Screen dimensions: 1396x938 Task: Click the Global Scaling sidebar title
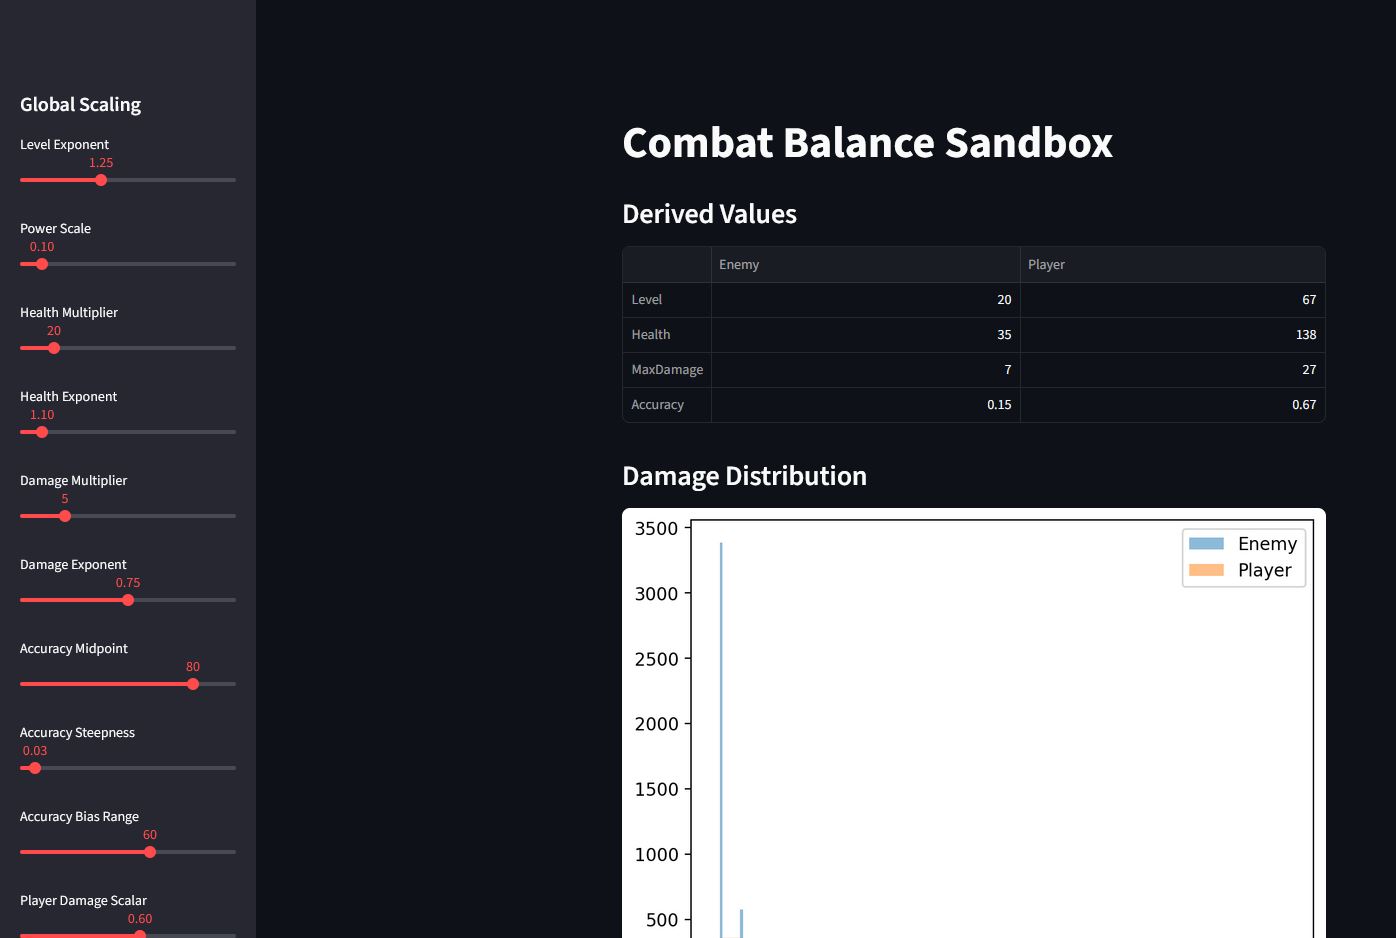[x=80, y=104]
